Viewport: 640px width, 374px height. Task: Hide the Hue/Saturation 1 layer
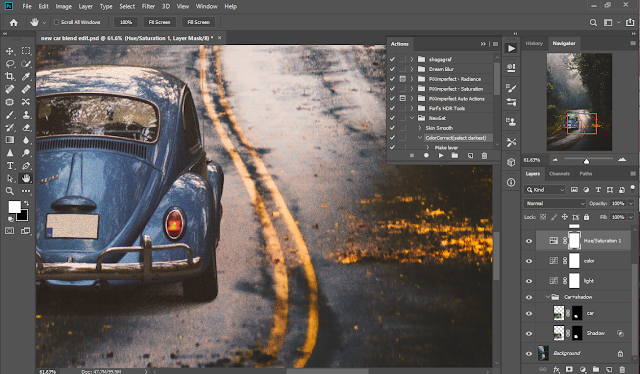529,241
